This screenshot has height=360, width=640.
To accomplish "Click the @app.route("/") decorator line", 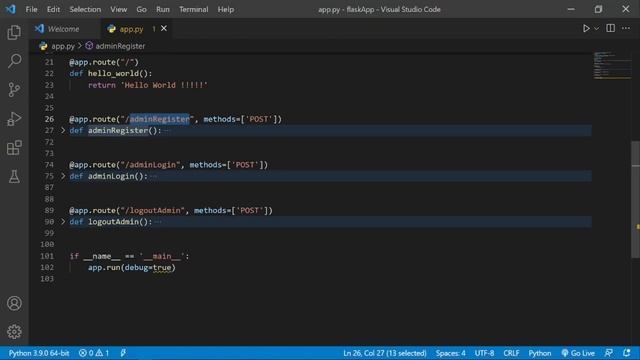I will pyautogui.click(x=104, y=62).
